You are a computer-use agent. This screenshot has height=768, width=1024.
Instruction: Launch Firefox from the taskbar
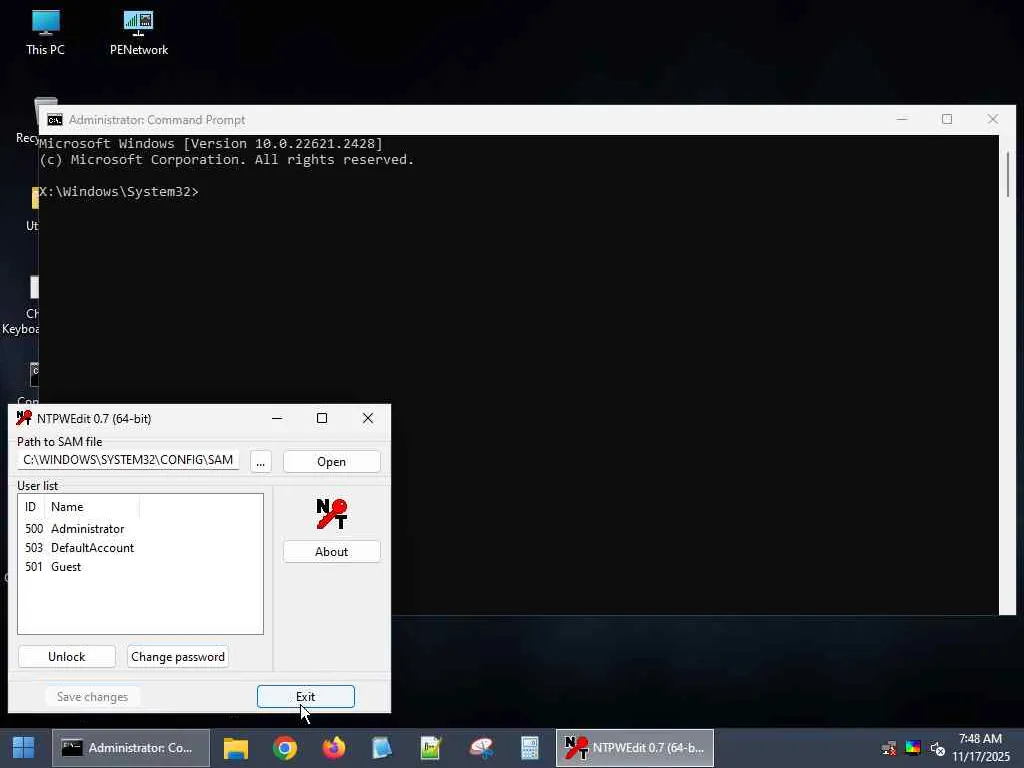click(334, 748)
